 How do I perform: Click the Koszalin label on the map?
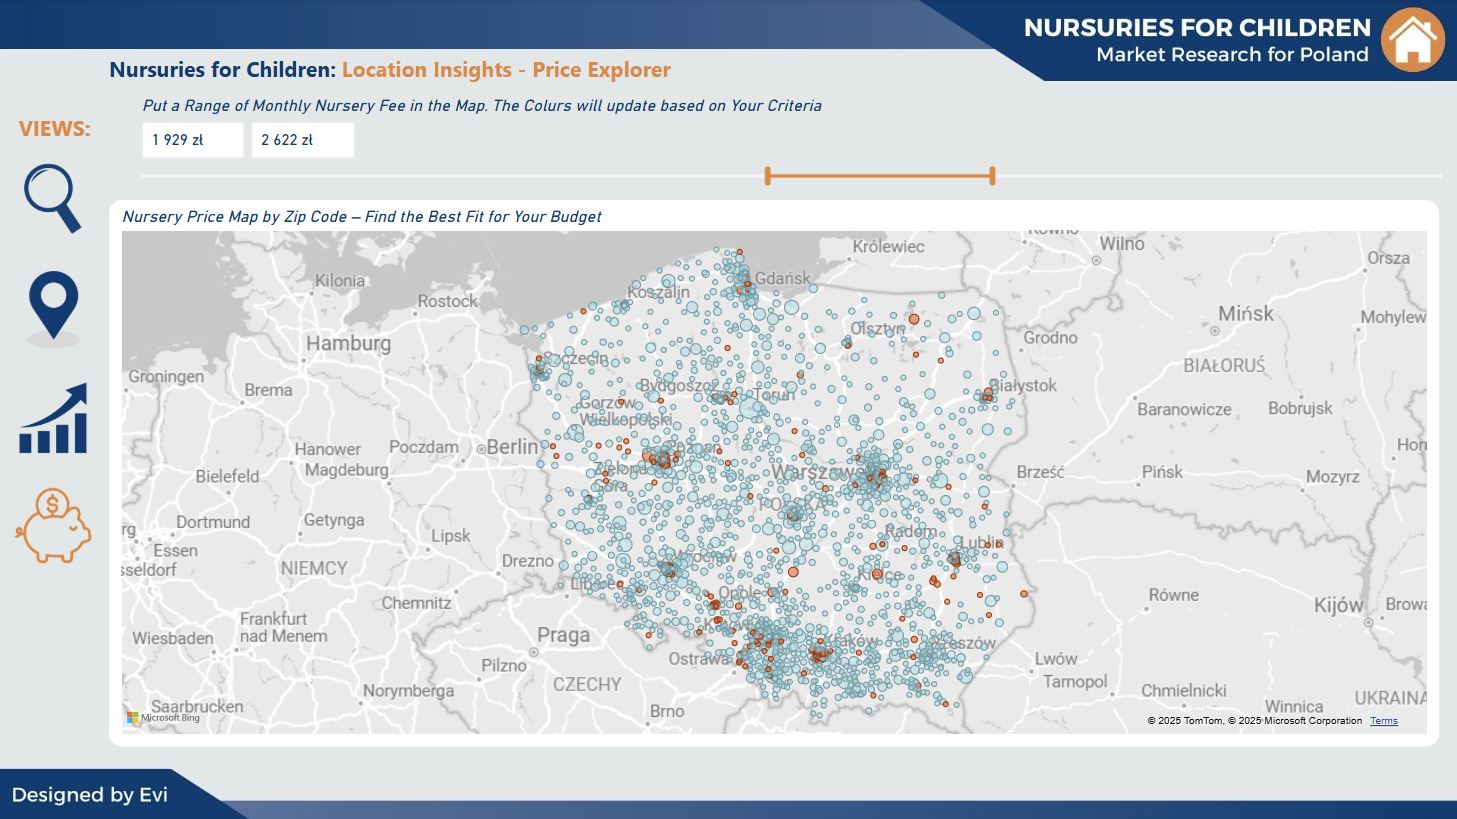pyautogui.click(x=658, y=292)
